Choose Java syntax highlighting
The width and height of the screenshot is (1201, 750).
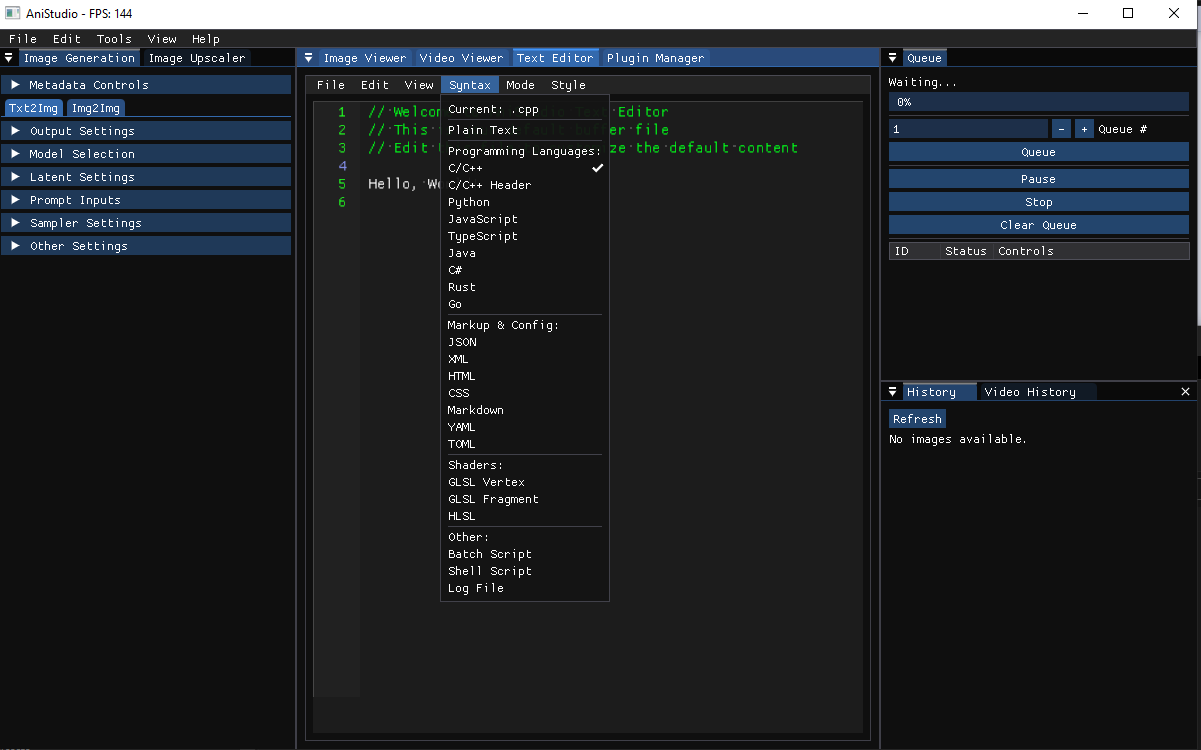tap(525, 253)
